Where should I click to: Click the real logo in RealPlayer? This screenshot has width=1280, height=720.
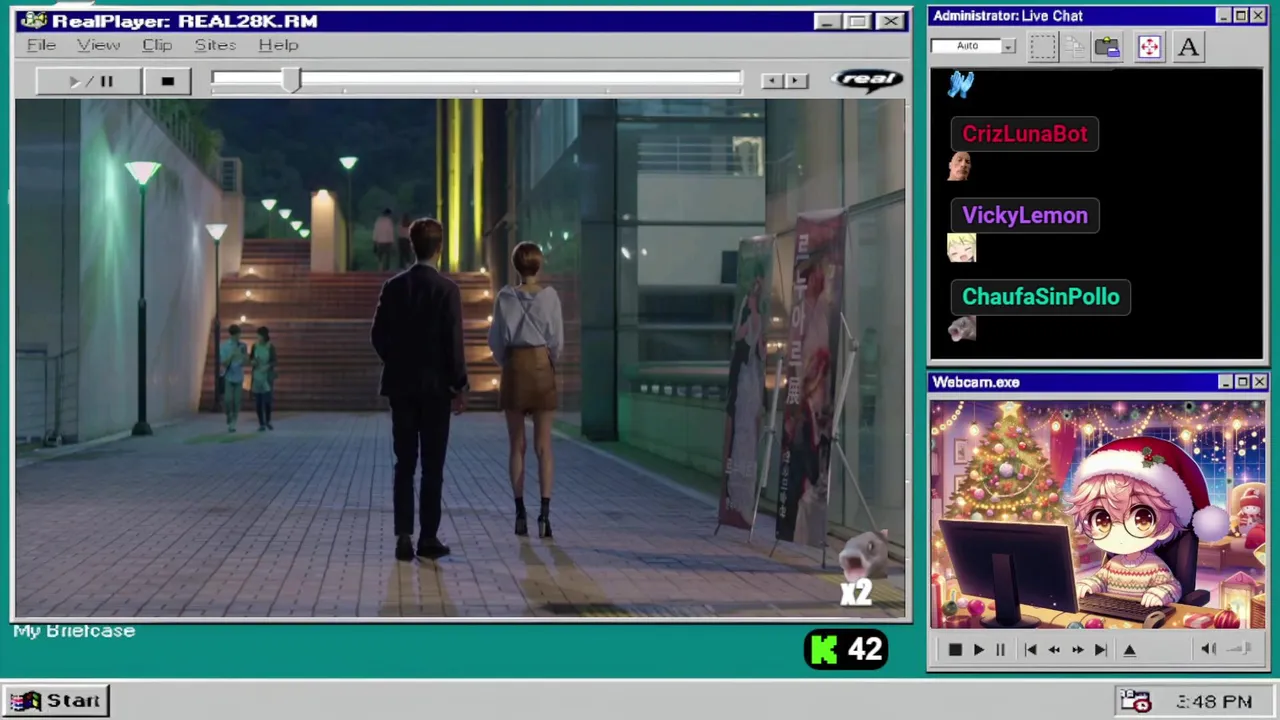coord(867,80)
